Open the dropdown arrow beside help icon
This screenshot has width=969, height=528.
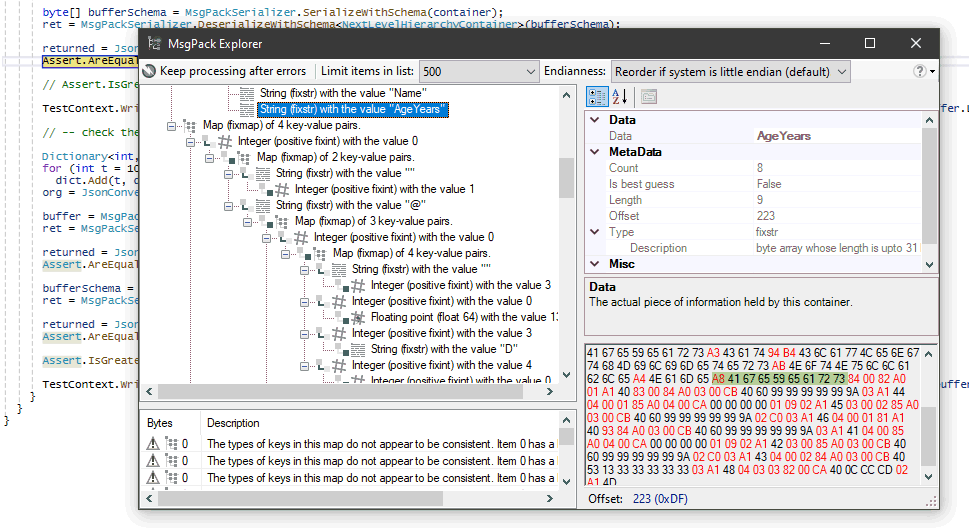pos(933,72)
